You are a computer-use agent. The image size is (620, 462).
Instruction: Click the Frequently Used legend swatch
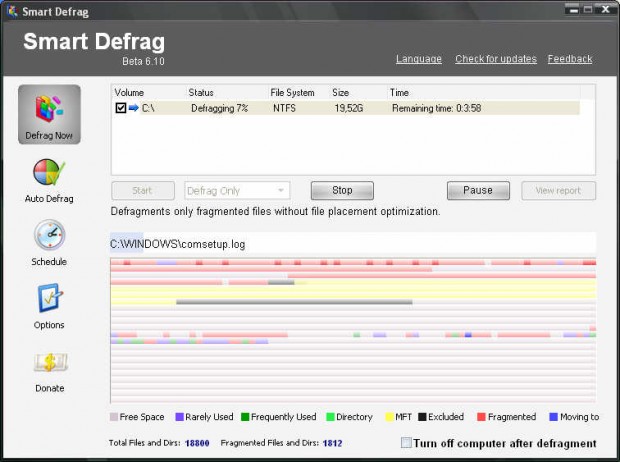click(245, 417)
